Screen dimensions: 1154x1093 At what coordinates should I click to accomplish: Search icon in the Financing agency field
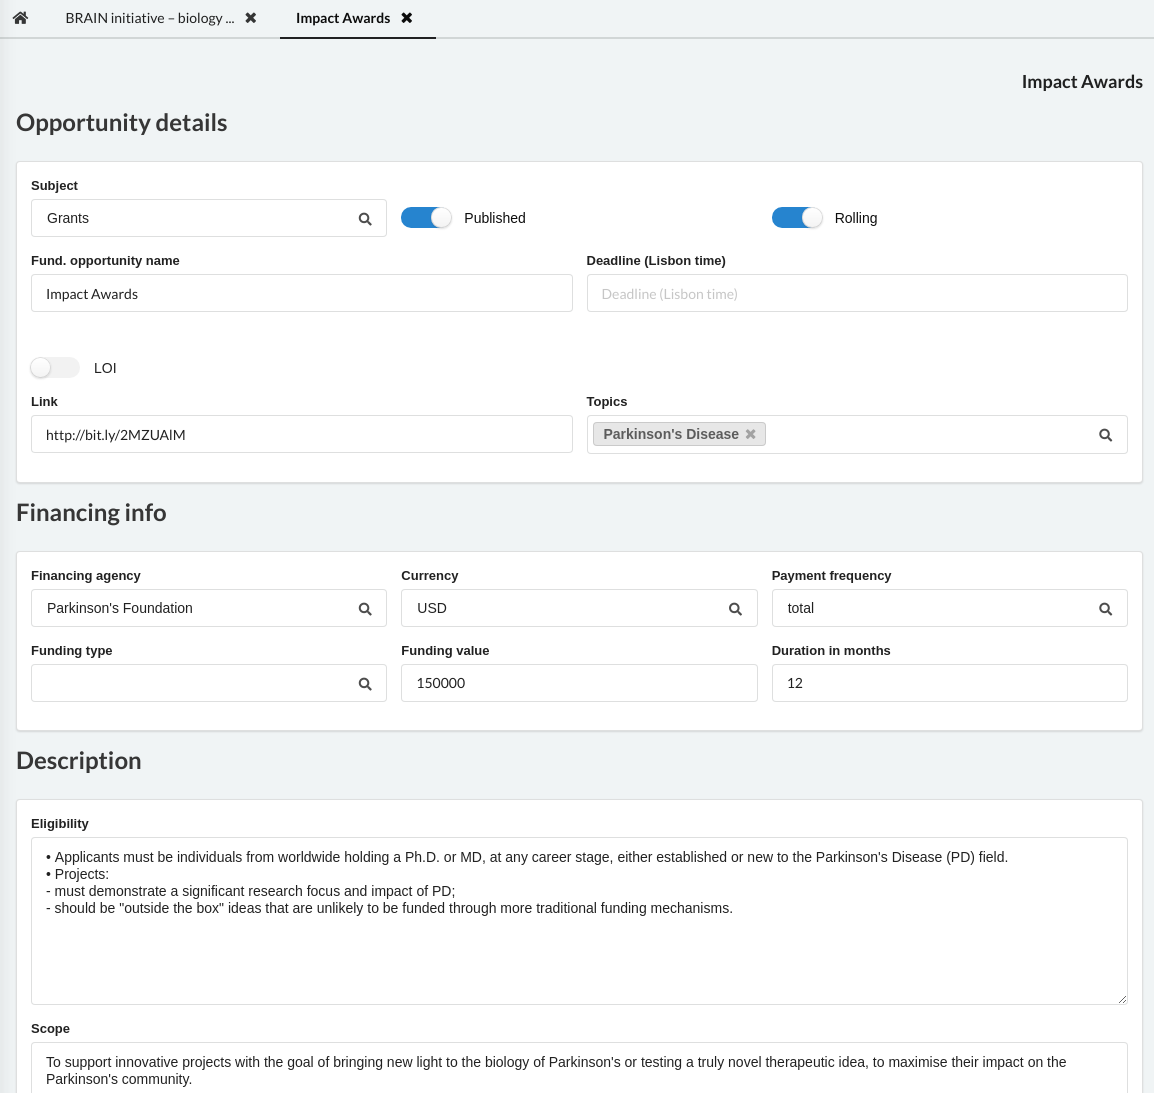pos(365,609)
